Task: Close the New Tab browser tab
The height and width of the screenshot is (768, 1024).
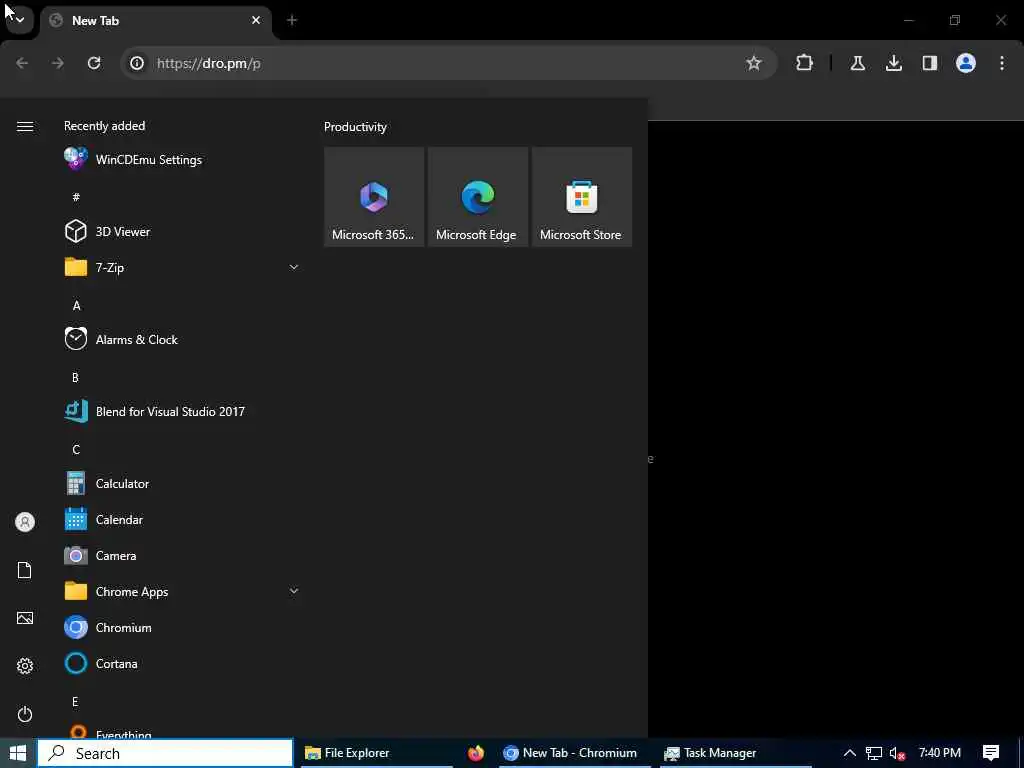Action: click(256, 20)
